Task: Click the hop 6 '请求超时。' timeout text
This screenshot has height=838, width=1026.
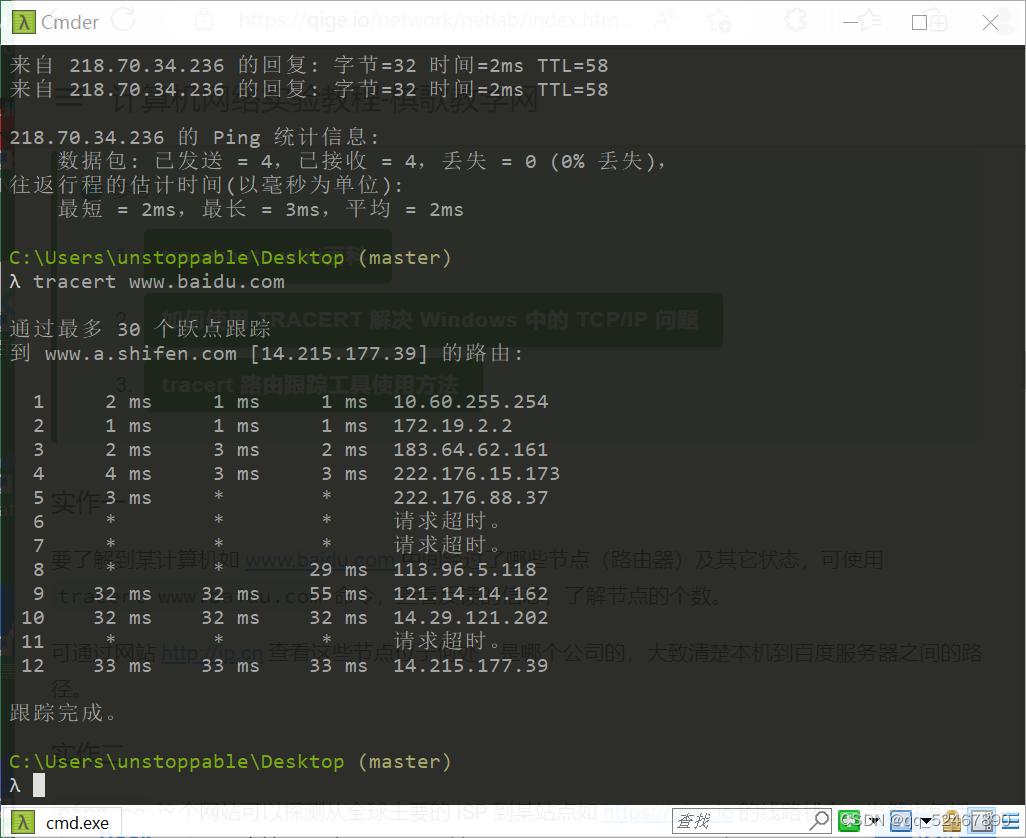Action: 448,521
